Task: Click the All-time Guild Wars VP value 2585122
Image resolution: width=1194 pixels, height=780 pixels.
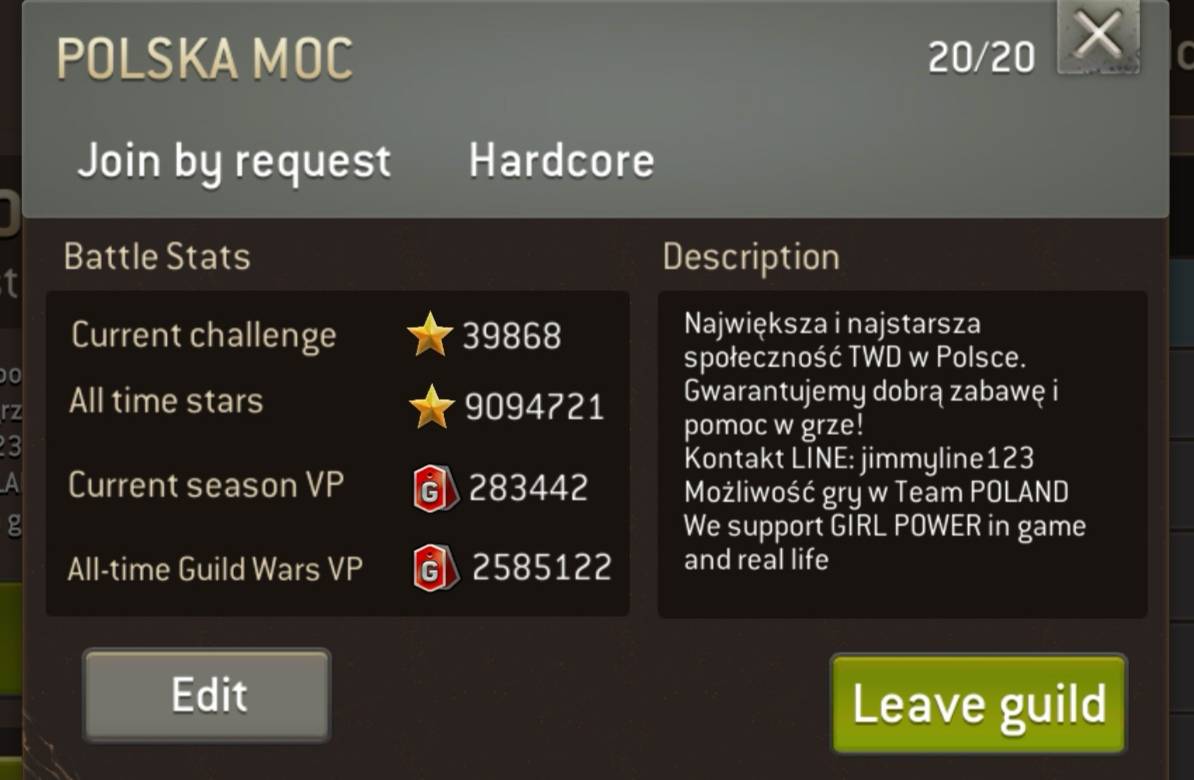Action: click(542, 567)
